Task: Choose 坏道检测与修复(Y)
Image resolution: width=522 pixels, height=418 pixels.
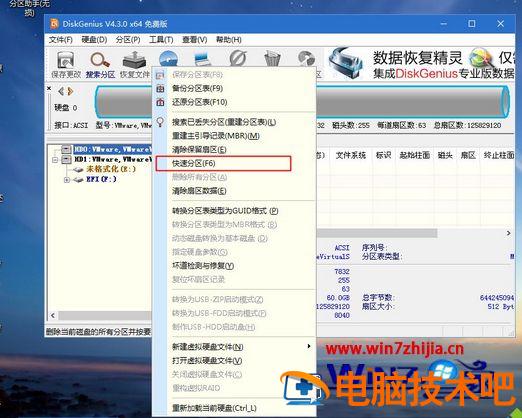Action: tap(234, 266)
